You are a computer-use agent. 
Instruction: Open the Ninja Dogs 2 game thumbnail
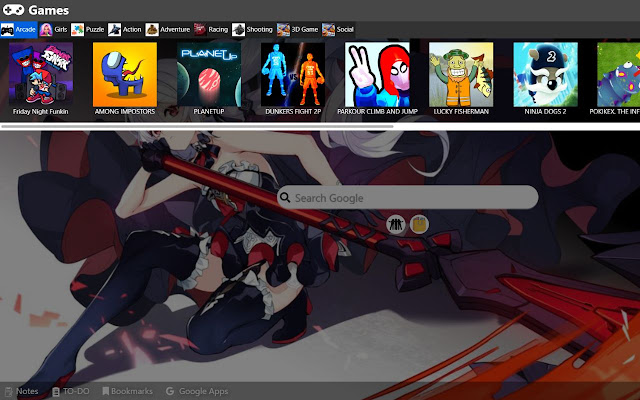click(545, 74)
